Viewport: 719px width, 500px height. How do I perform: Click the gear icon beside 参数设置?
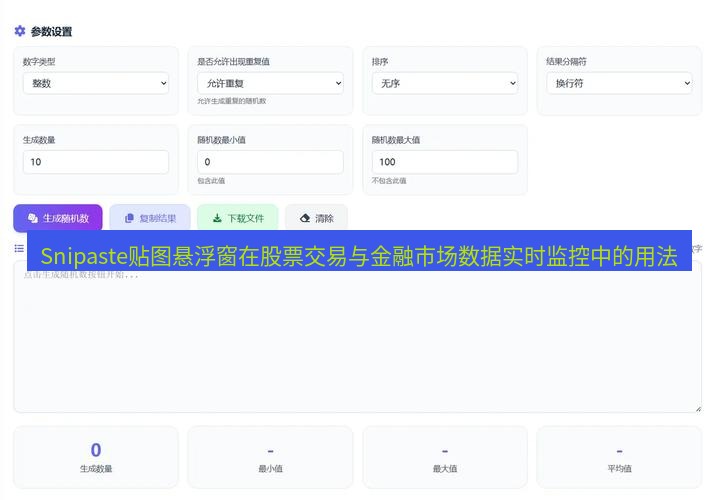click(20, 31)
